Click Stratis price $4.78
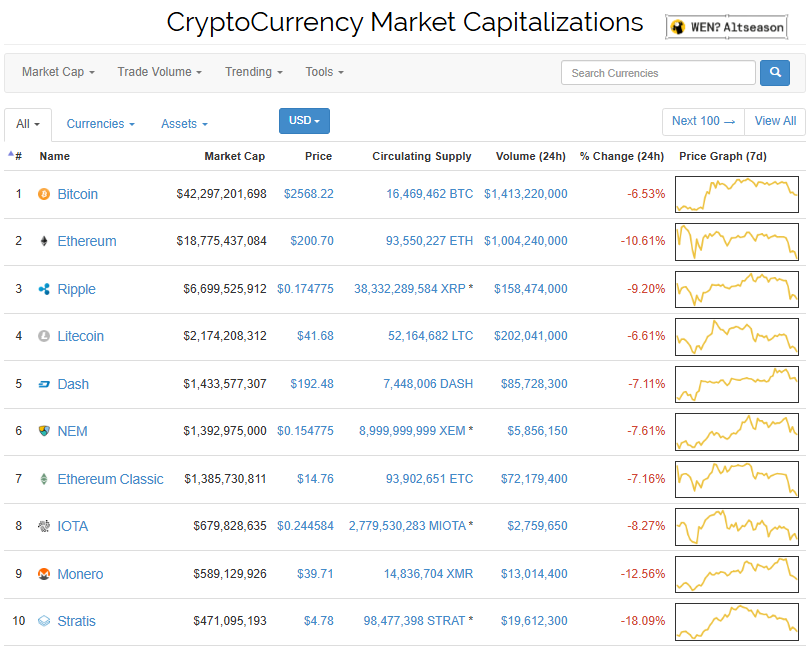The image size is (809, 650). (x=318, y=621)
